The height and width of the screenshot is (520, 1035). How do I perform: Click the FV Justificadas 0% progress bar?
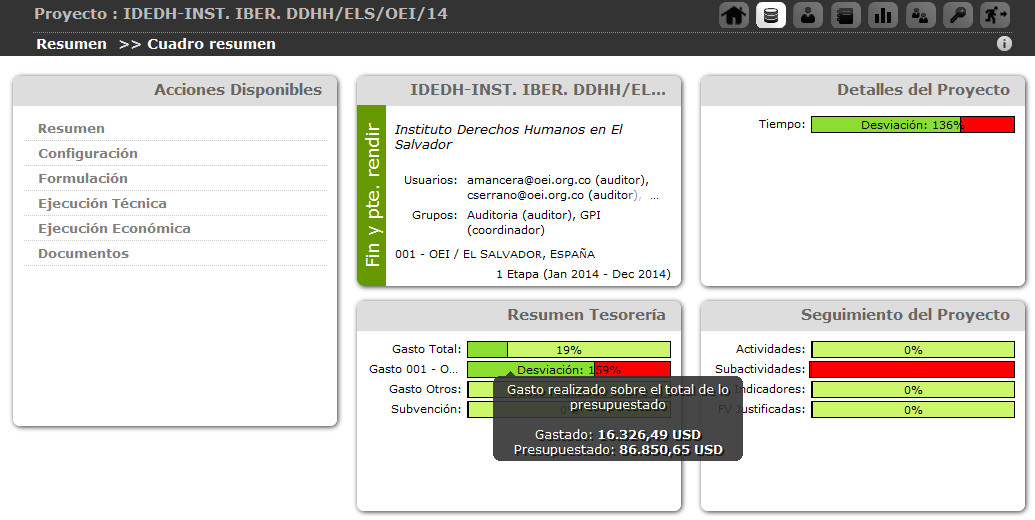pos(913,410)
